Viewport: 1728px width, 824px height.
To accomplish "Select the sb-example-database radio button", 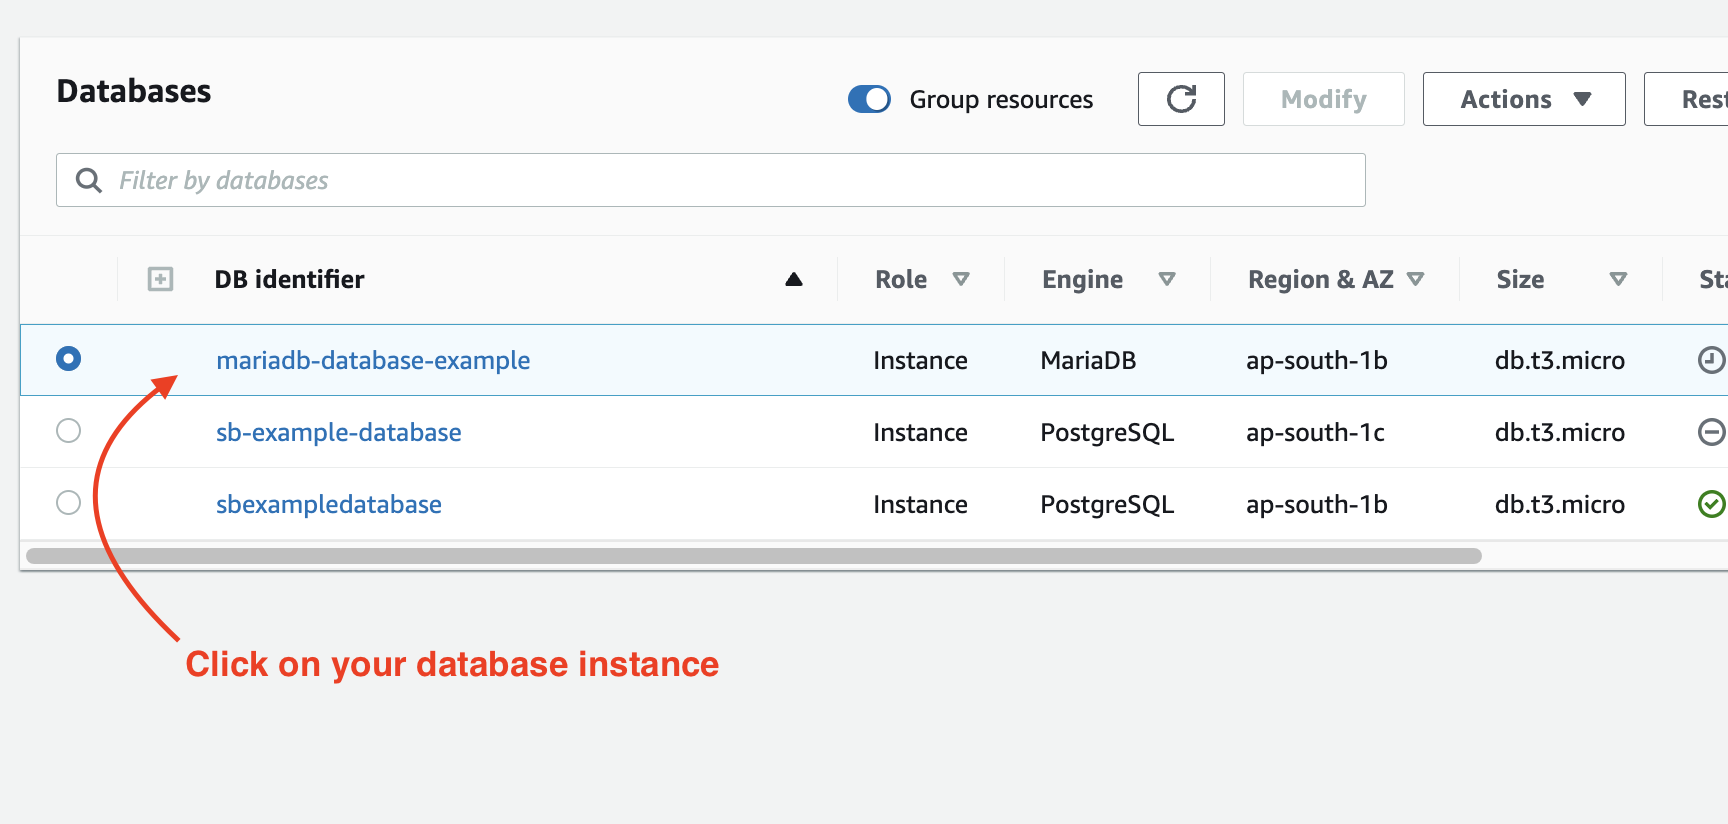I will click(x=69, y=431).
